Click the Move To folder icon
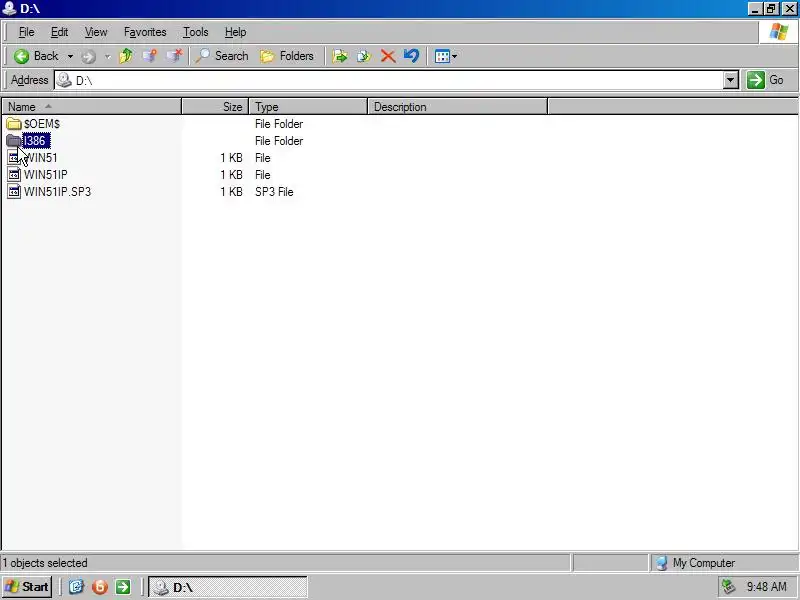This screenshot has height=600, width=800. [x=340, y=56]
